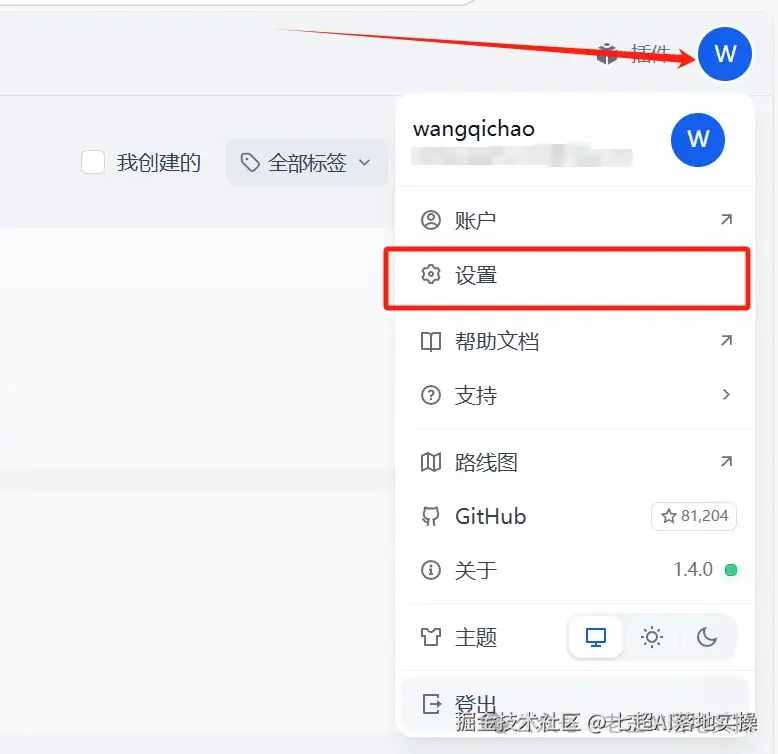Check the 我创建的 checkbox

[93, 162]
